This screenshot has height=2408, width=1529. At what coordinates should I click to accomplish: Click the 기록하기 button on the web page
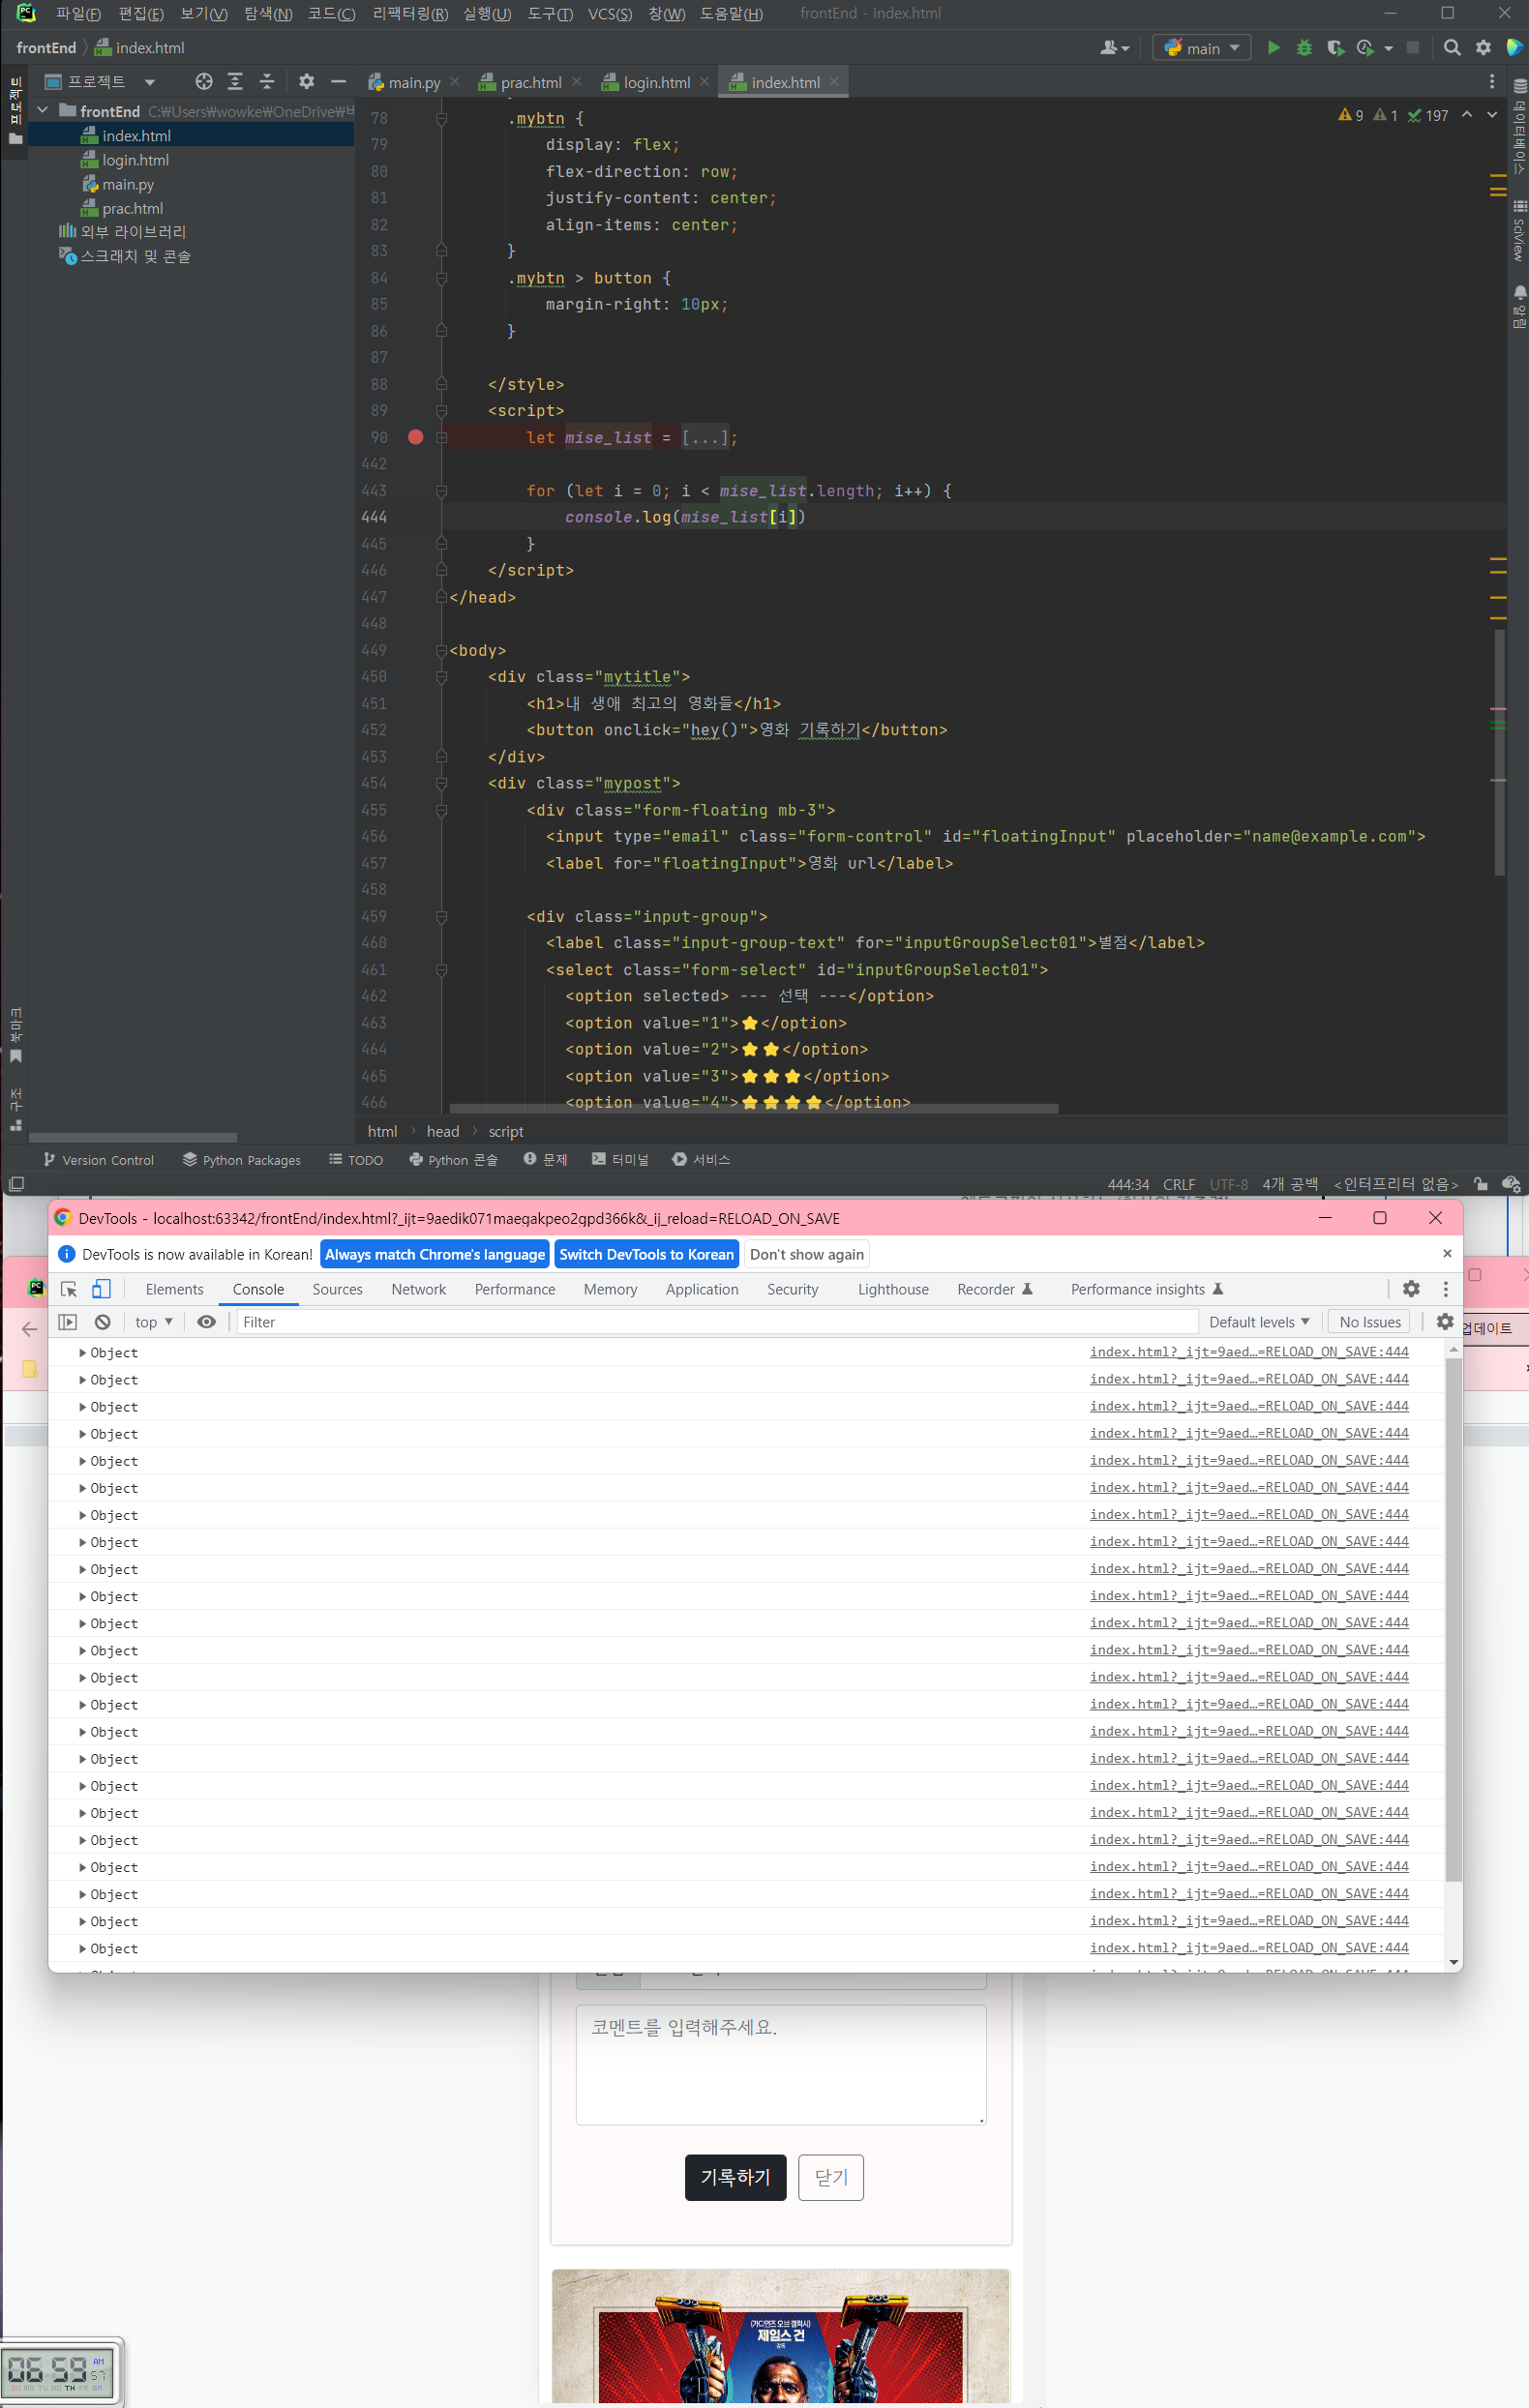[x=735, y=2177]
